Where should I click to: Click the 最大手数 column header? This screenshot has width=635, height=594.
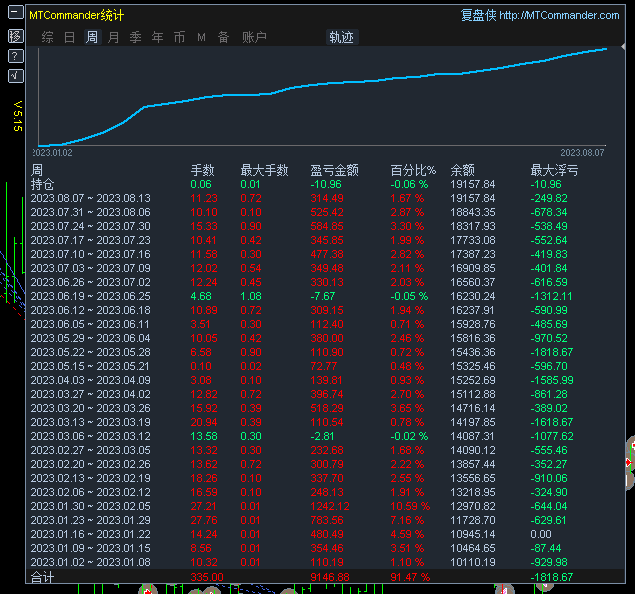[264, 170]
